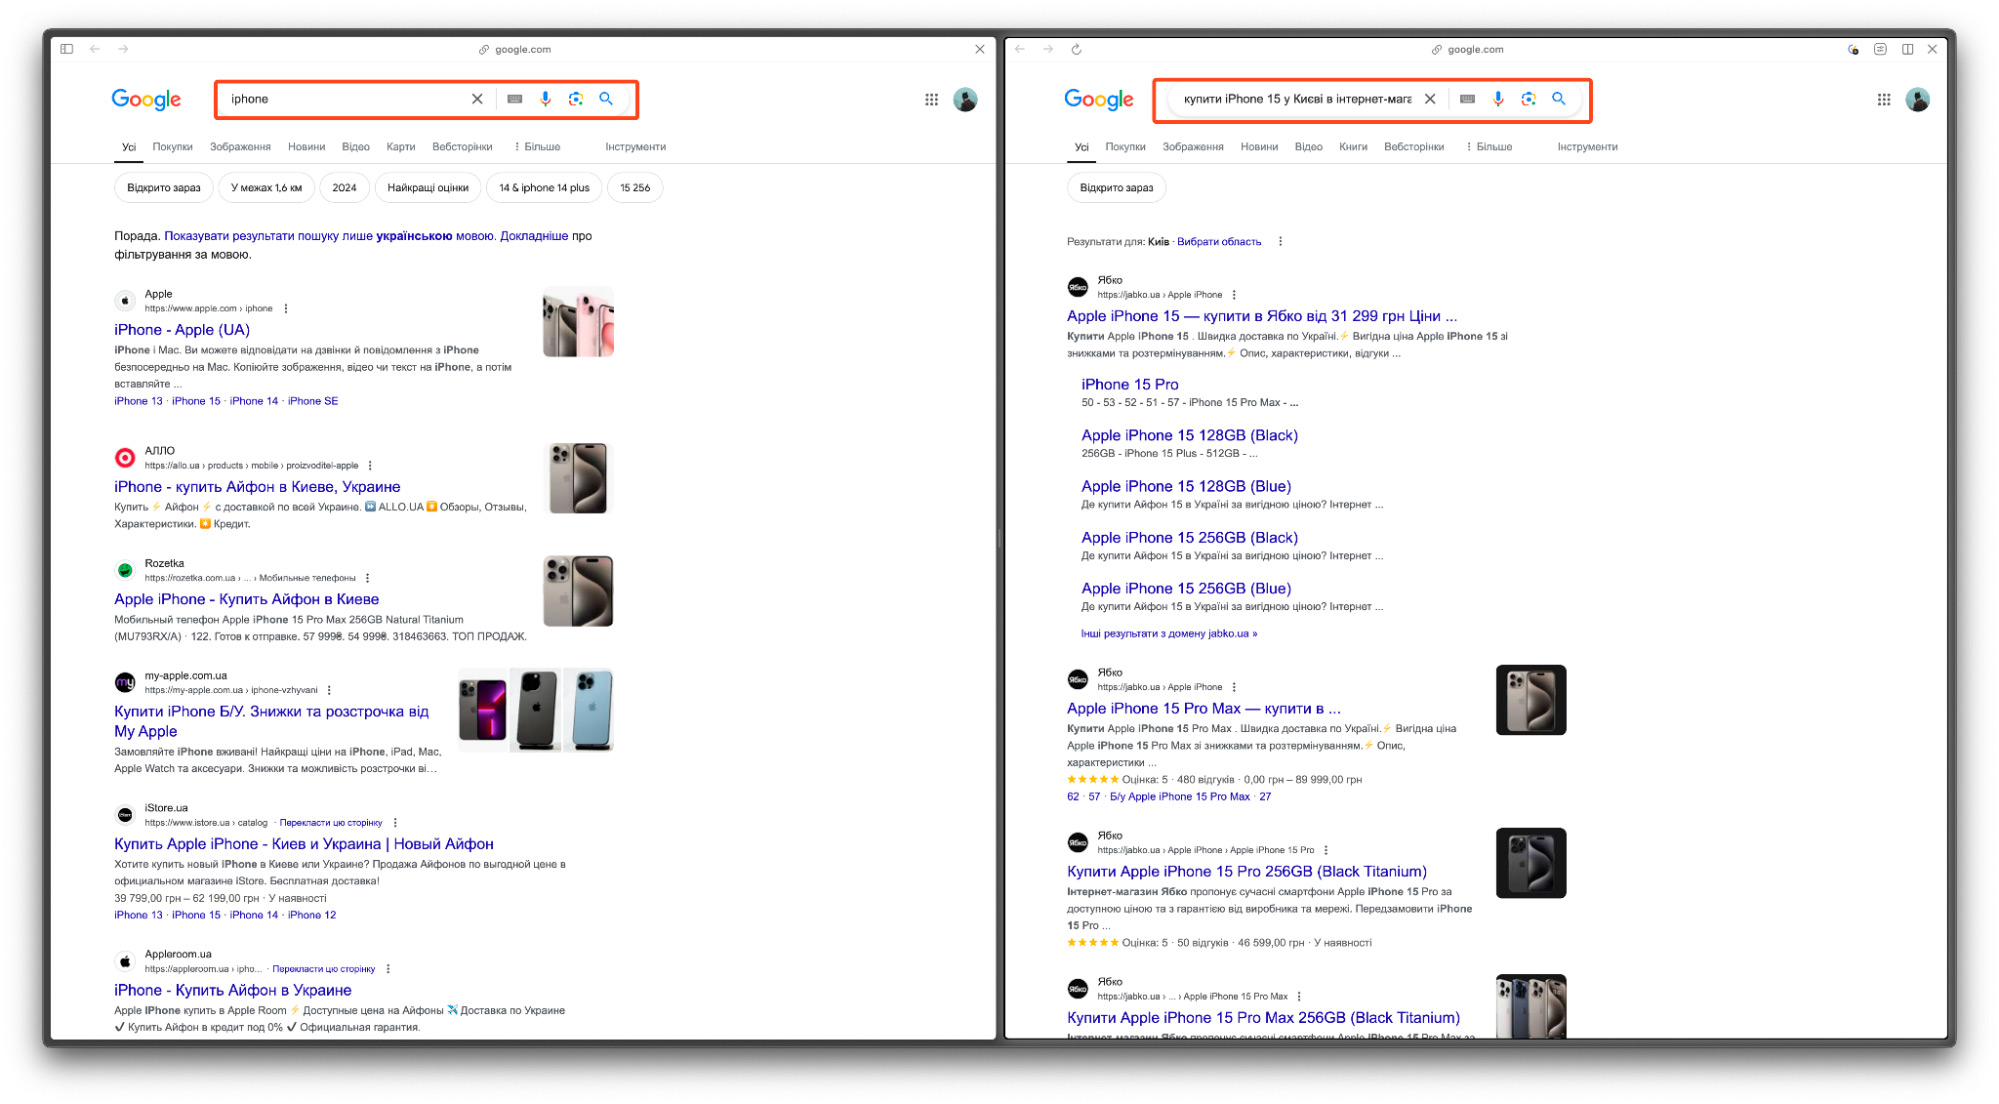Toggle 'Відкрито зараз' filter chip in right window
Image resolution: width=1999 pixels, height=1104 pixels.
pos(1116,188)
